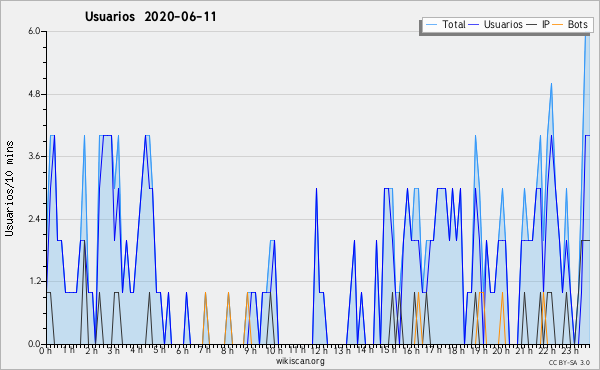
Task: Click the '9 h' x-axis label
Action: (x=250, y=350)
